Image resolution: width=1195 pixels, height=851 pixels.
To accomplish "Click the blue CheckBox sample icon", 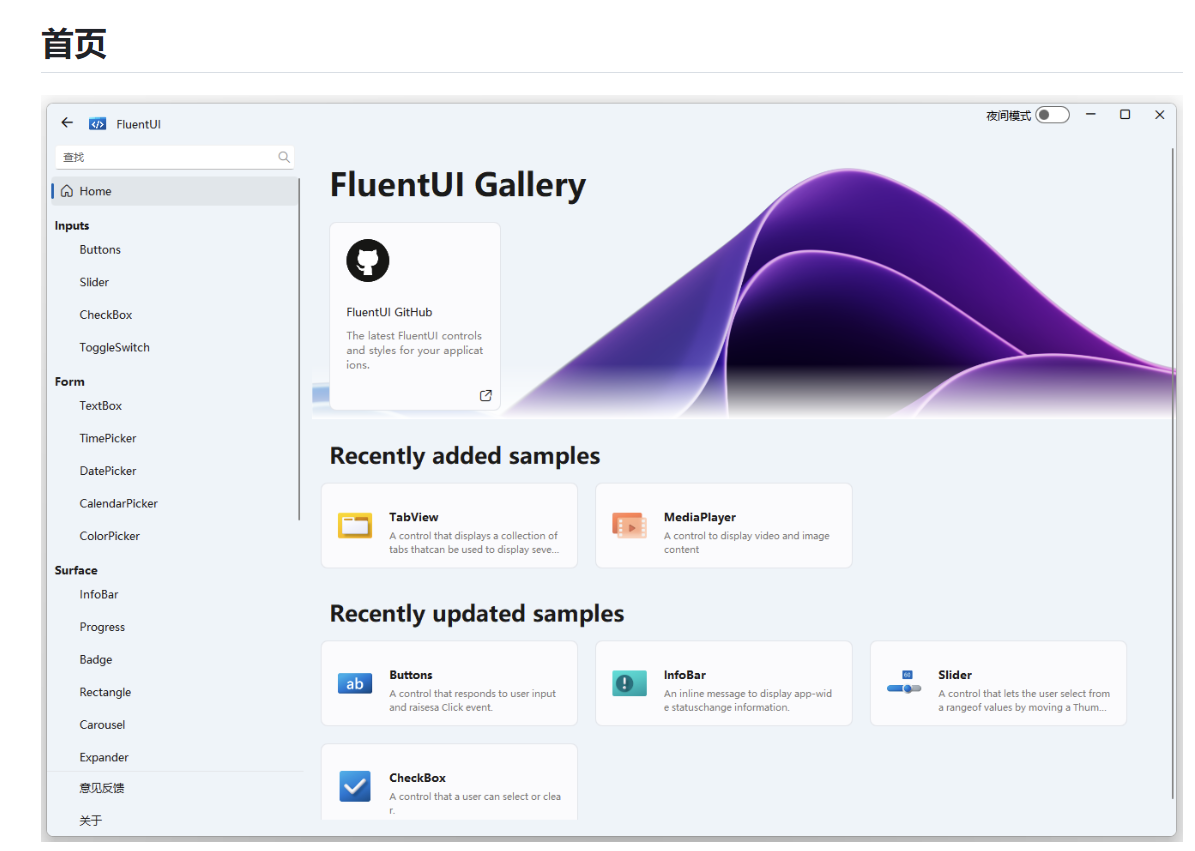I will 354,786.
